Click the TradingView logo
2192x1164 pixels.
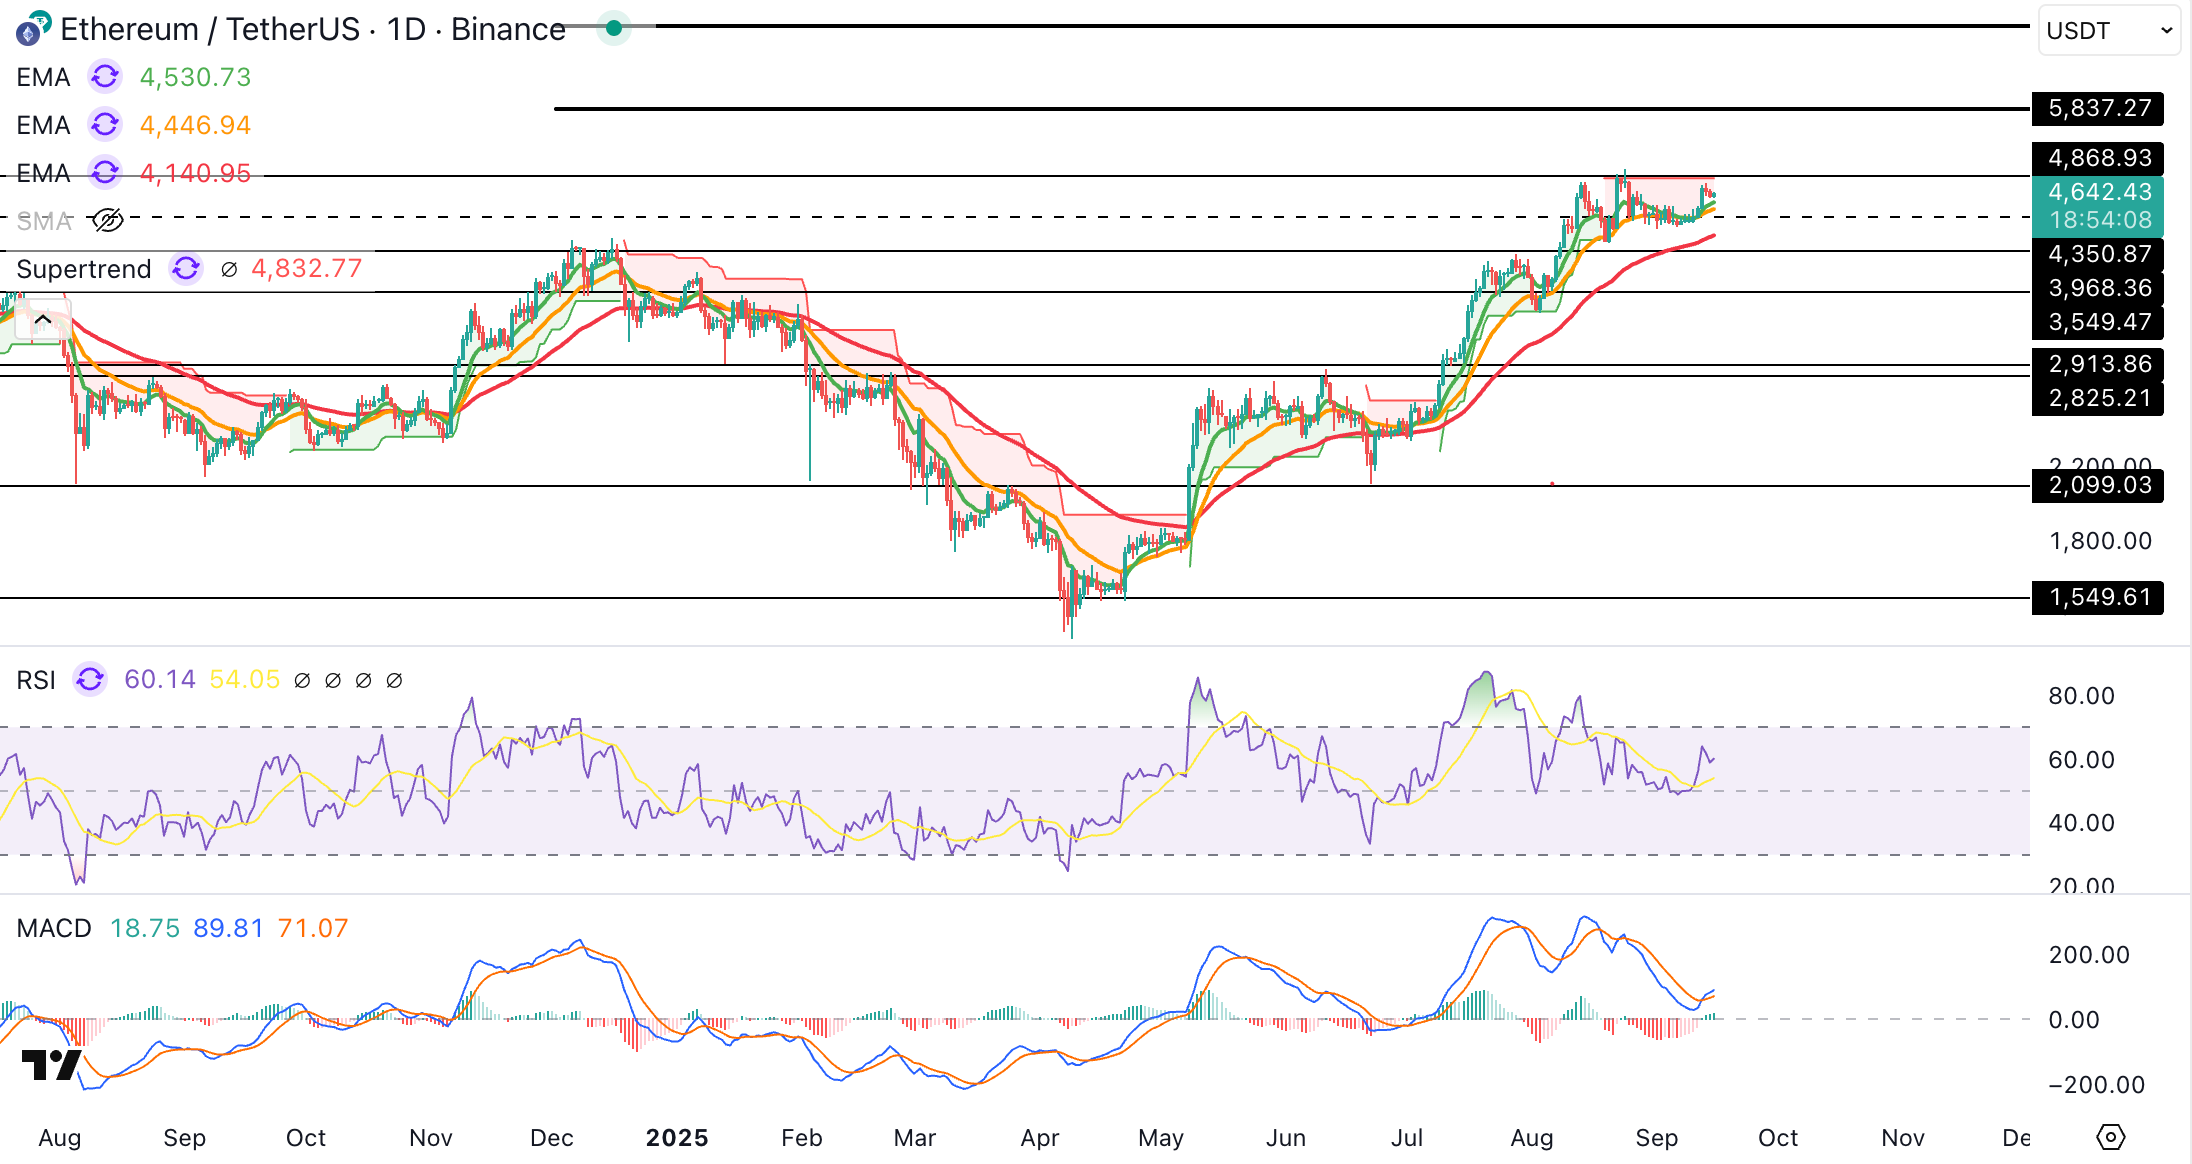point(50,1065)
